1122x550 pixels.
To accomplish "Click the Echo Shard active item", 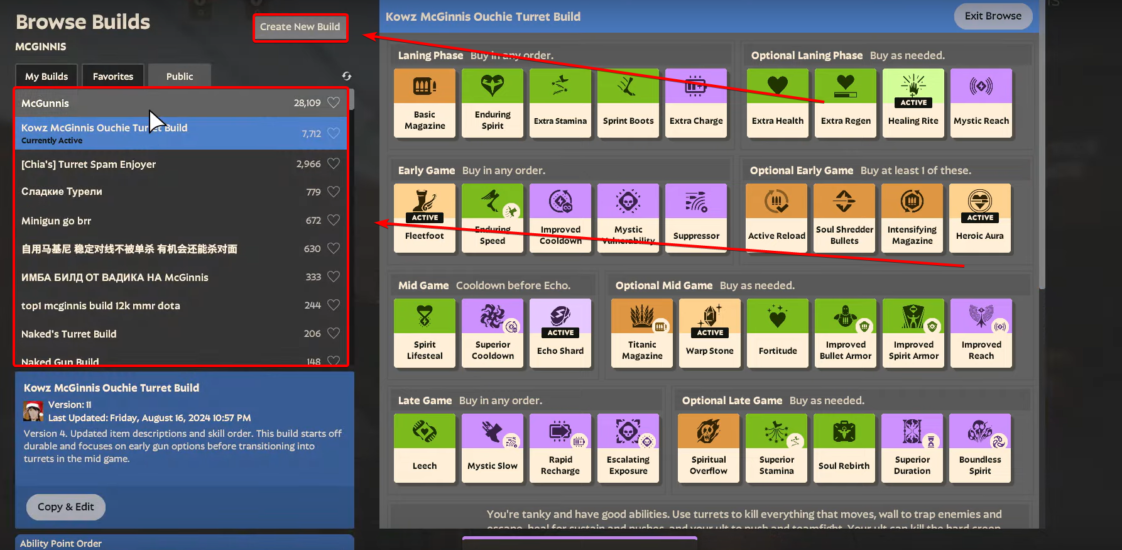I will pos(560,333).
